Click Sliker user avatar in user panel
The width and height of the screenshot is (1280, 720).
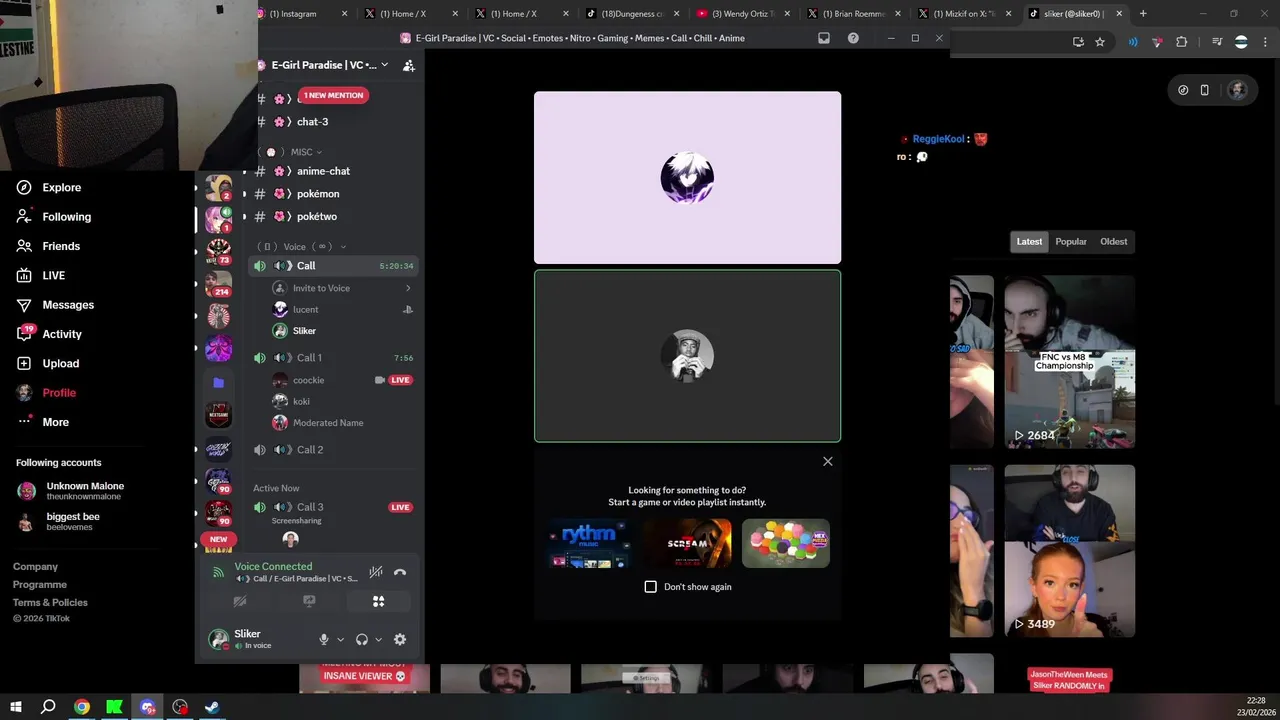pos(218,639)
